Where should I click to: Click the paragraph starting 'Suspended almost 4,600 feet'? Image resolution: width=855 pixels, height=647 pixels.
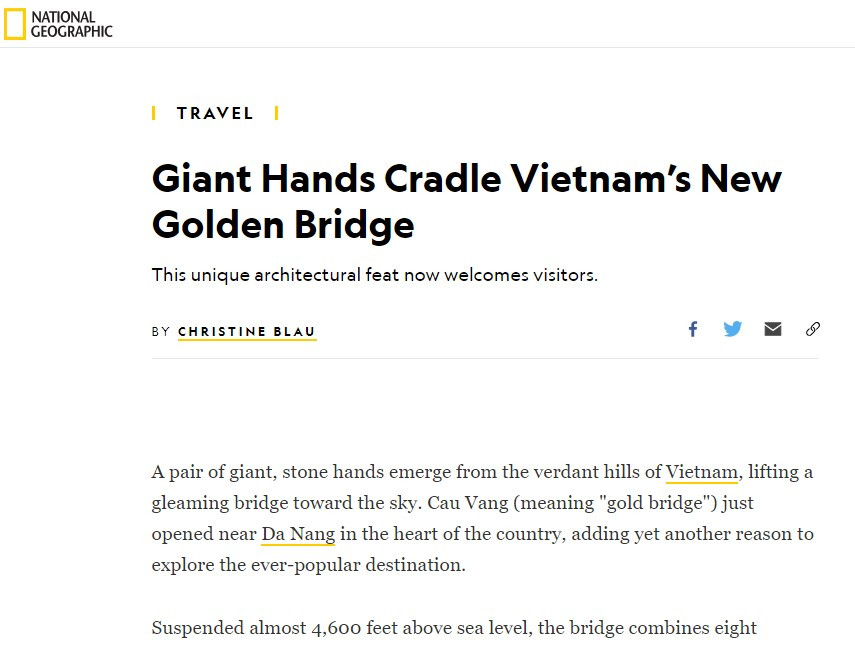tap(454, 628)
